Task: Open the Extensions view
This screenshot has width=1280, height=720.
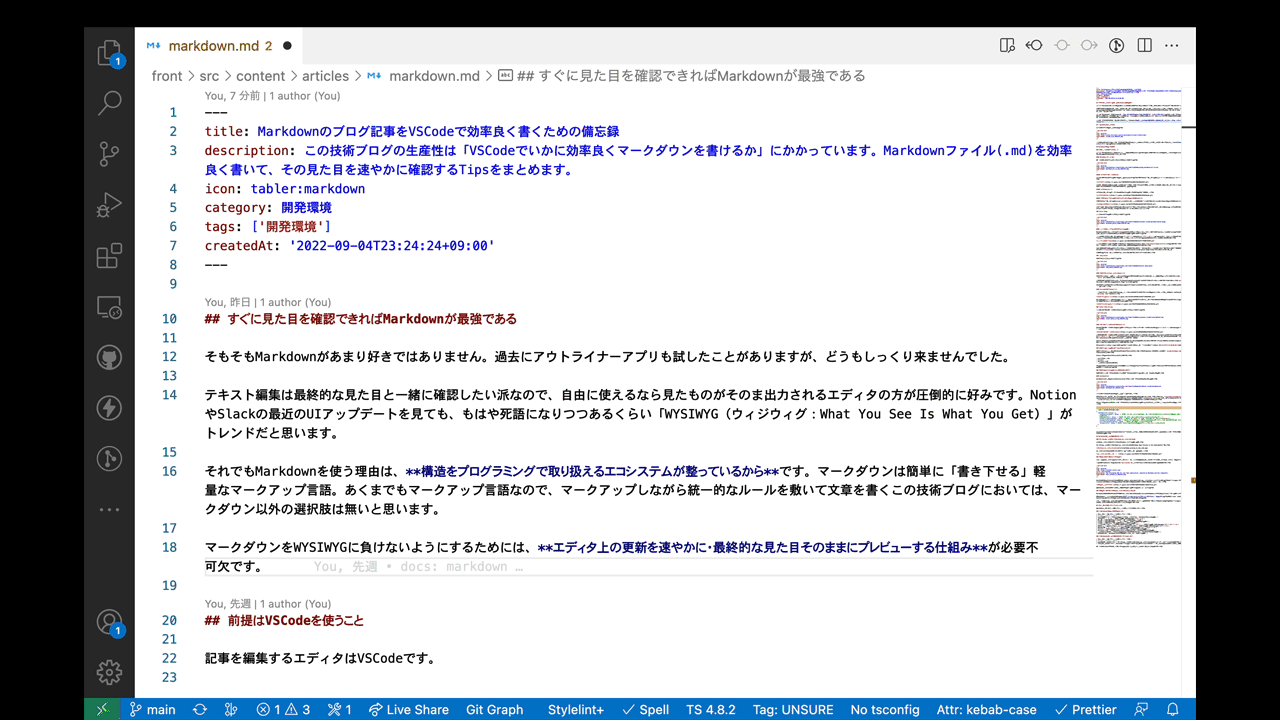Action: click(x=109, y=256)
